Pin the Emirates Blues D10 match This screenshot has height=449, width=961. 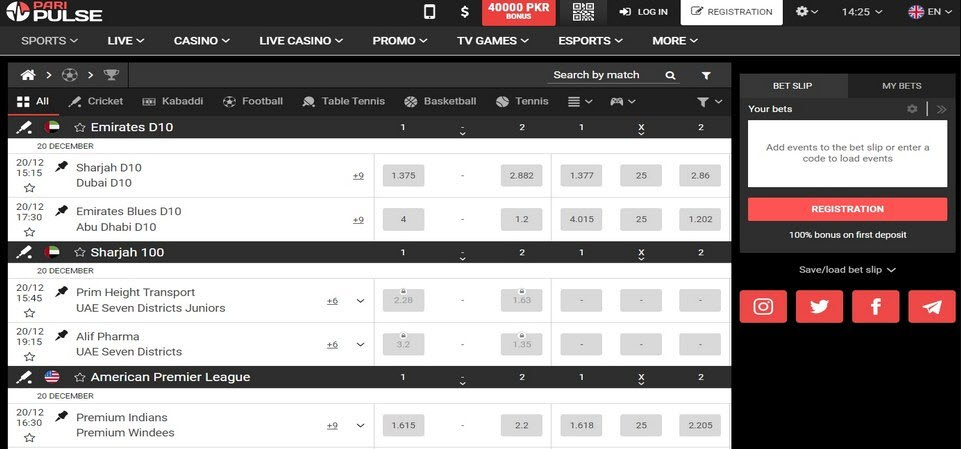point(61,211)
